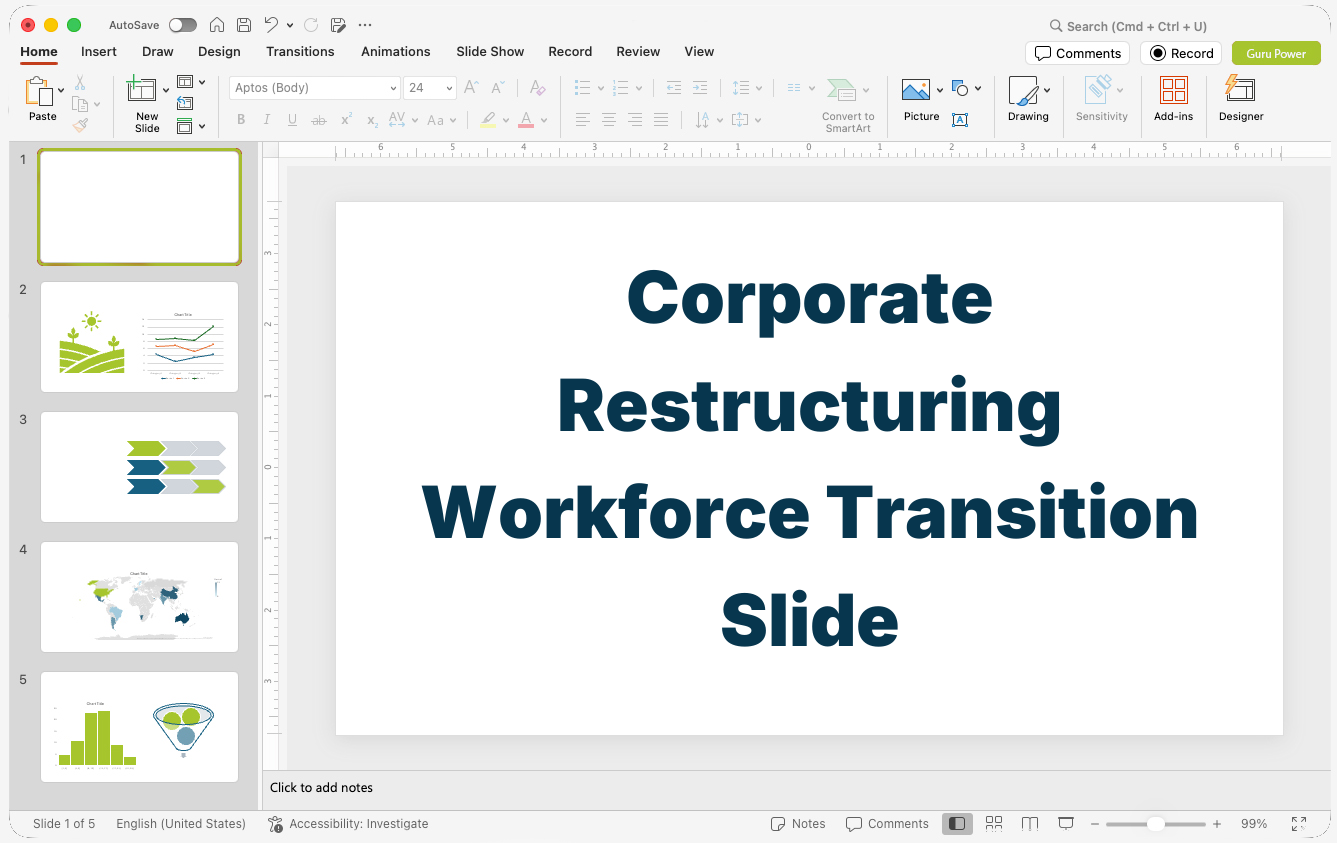Fit slide to current window

(x=1299, y=824)
